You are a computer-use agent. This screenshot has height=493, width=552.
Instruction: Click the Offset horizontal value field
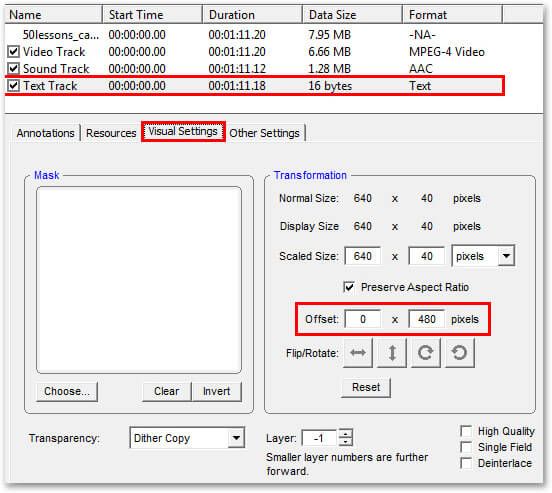coord(363,319)
